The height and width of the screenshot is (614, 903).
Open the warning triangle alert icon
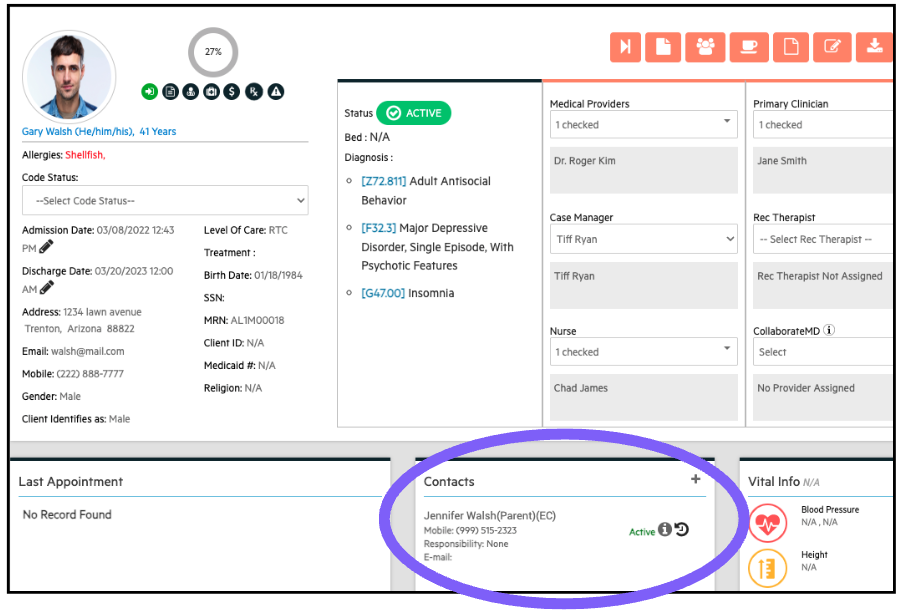[276, 92]
